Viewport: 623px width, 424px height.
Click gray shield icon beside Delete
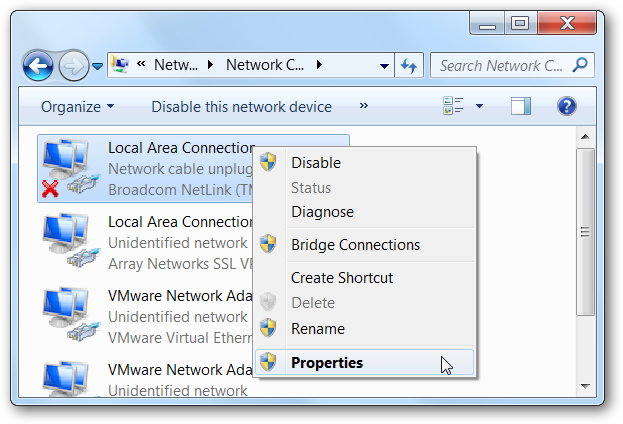pos(268,302)
